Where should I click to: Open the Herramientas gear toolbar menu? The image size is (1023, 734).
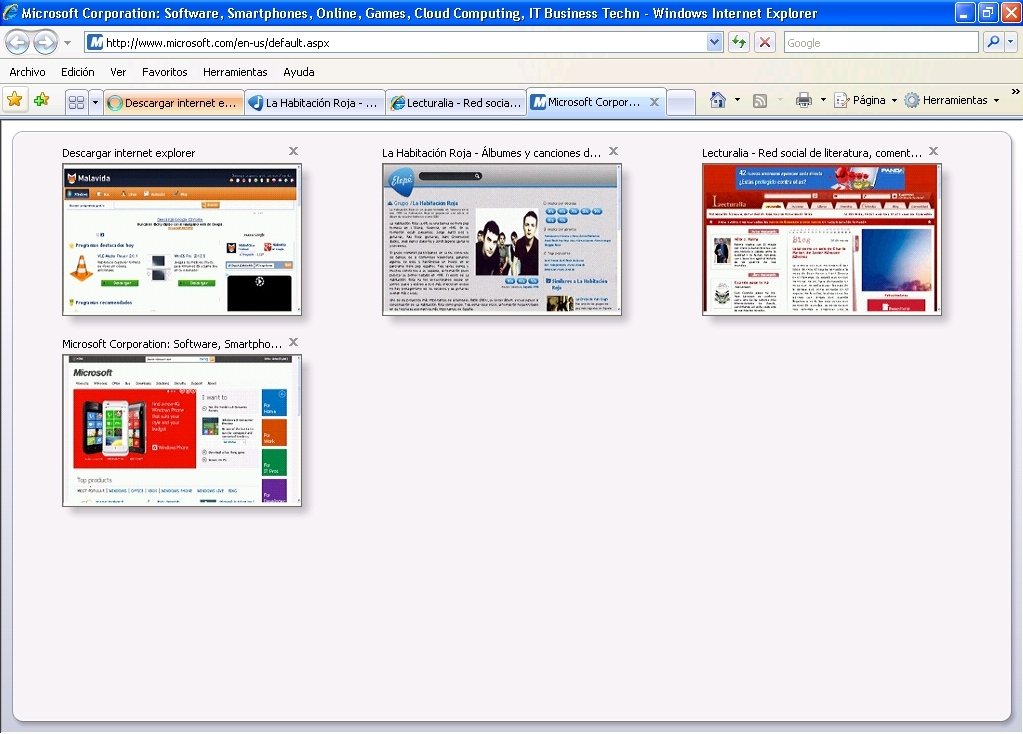pyautogui.click(x=952, y=100)
